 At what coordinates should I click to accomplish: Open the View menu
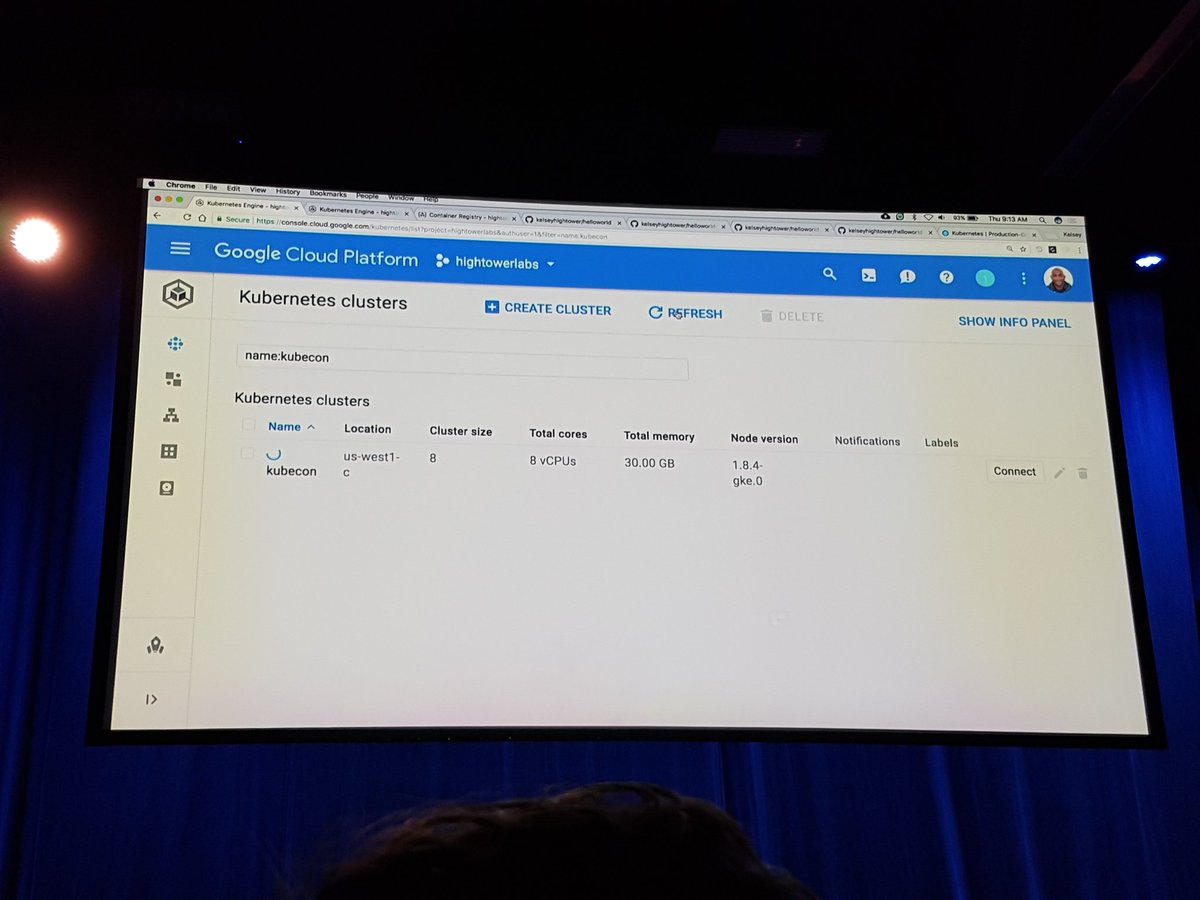(258, 189)
